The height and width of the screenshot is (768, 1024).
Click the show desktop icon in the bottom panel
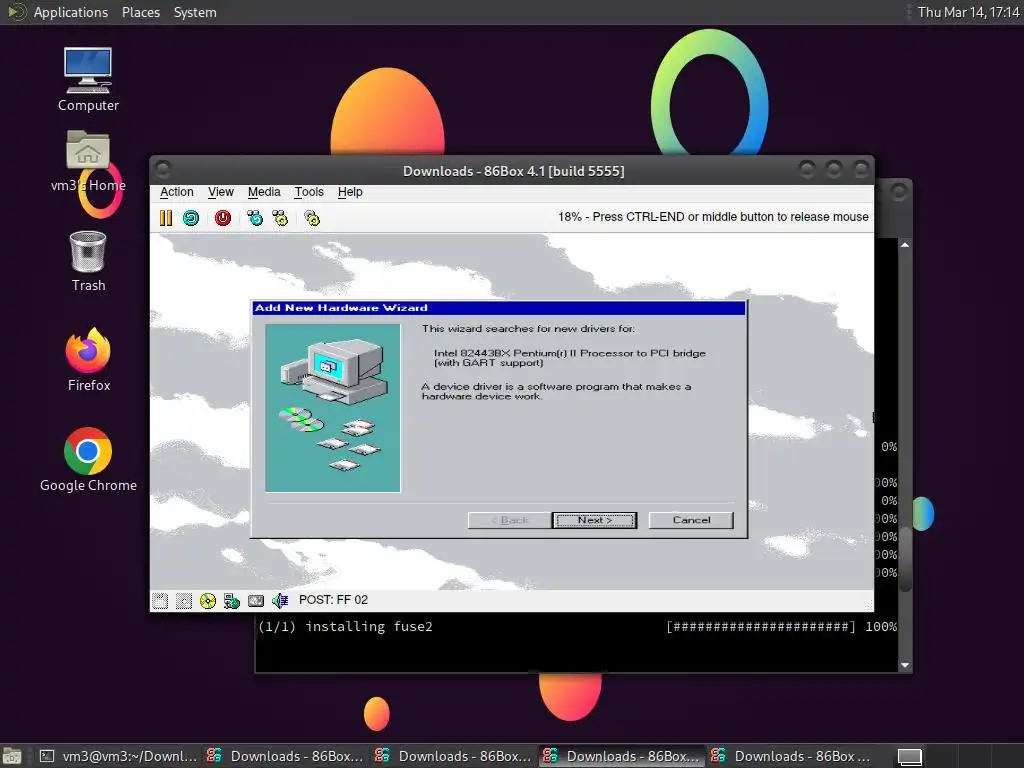click(12, 757)
